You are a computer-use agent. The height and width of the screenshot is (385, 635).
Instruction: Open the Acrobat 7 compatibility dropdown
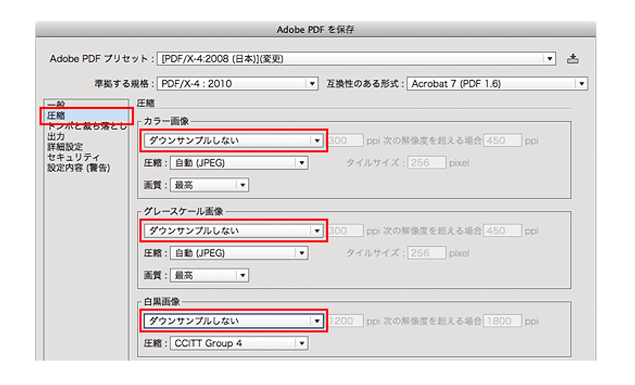click(x=497, y=84)
